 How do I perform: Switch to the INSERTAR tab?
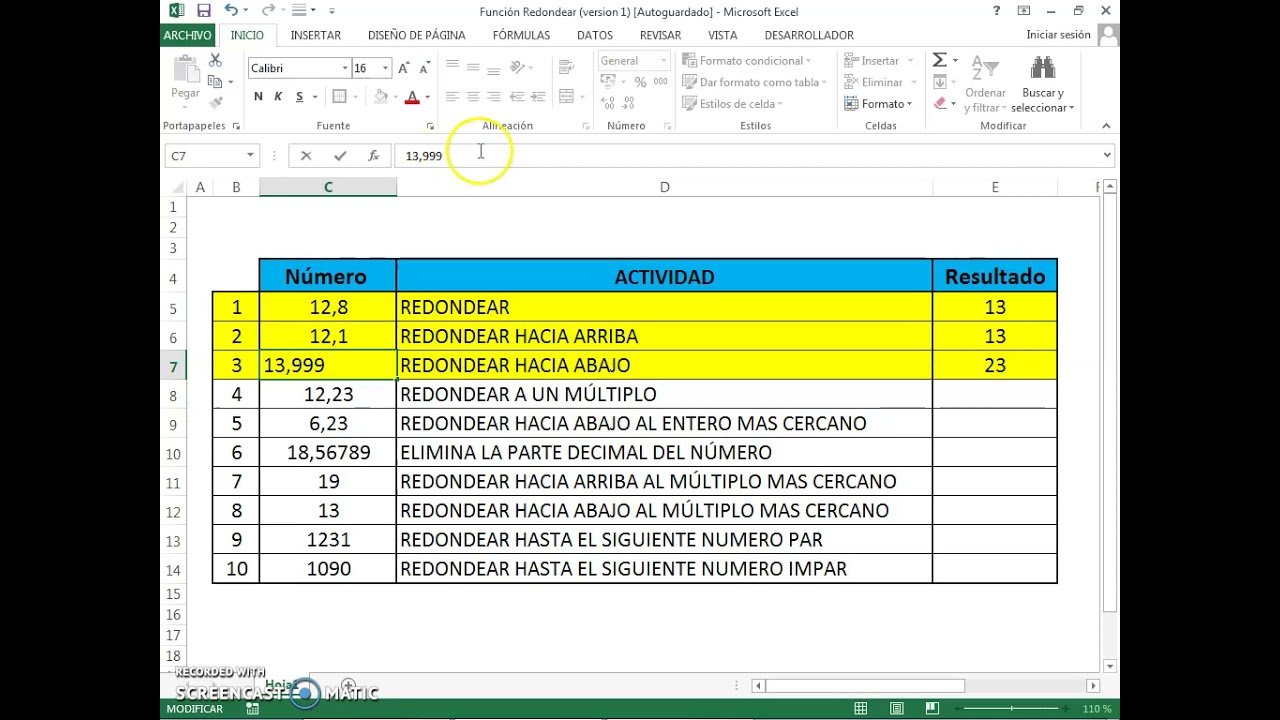[316, 35]
